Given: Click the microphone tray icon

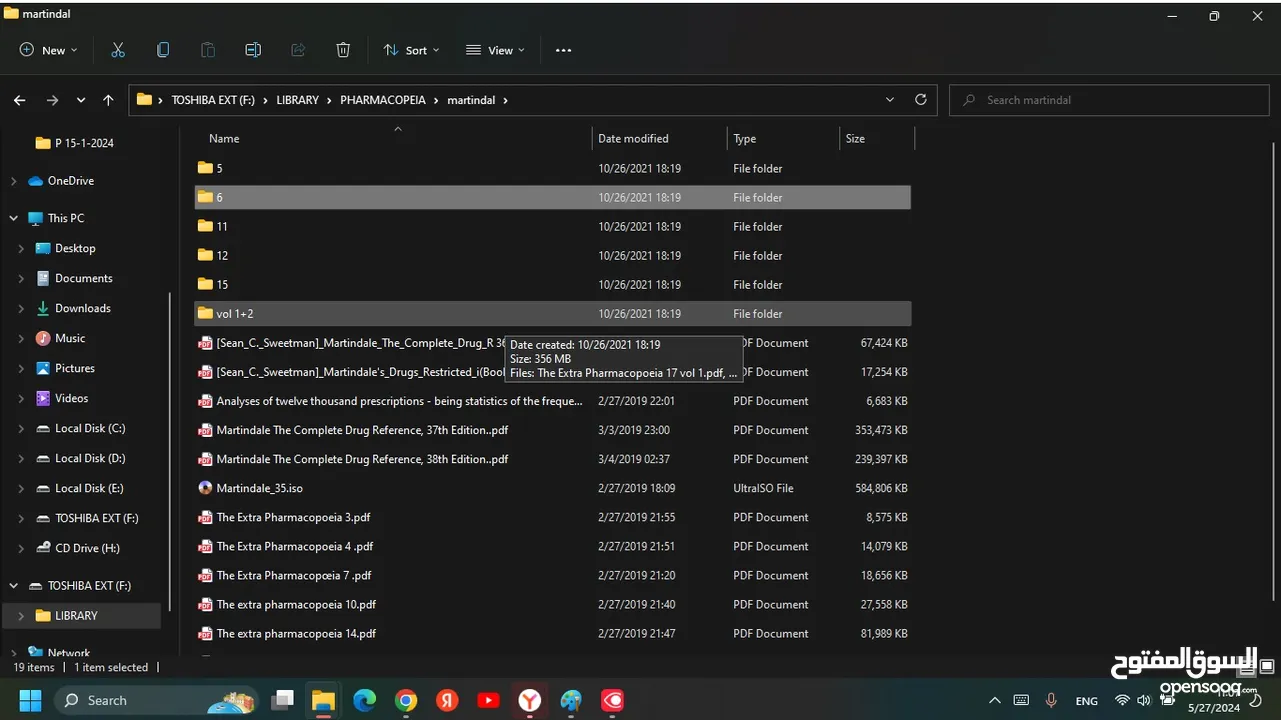Looking at the screenshot, I should click(1051, 700).
